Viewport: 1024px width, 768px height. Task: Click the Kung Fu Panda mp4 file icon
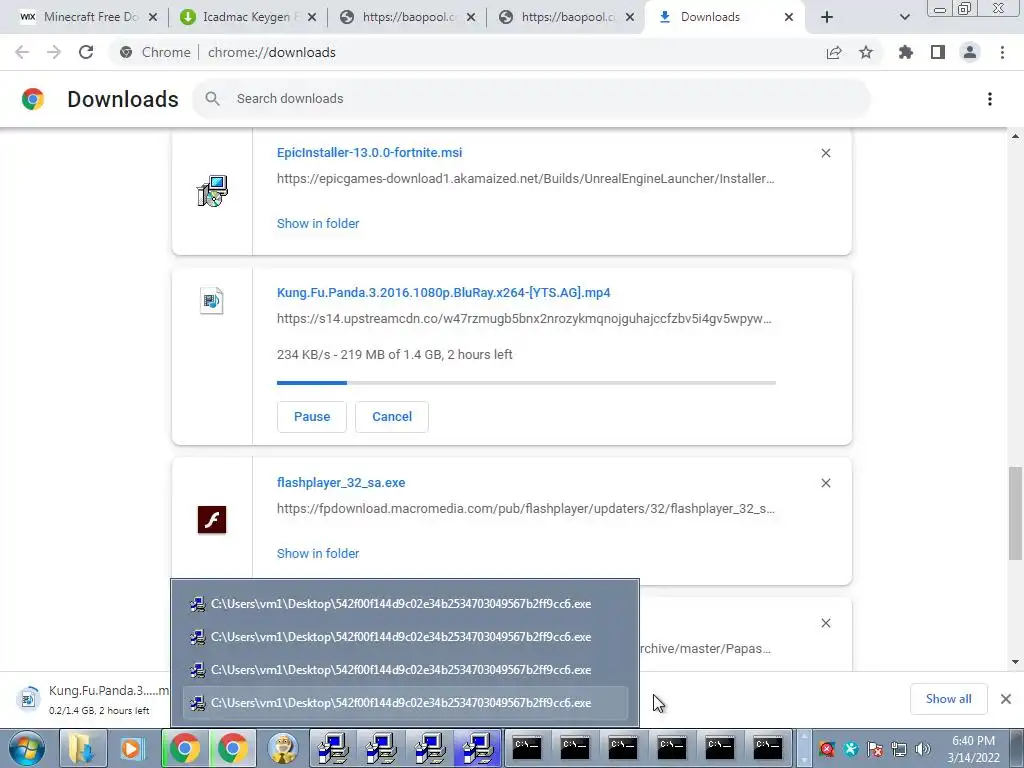click(212, 301)
